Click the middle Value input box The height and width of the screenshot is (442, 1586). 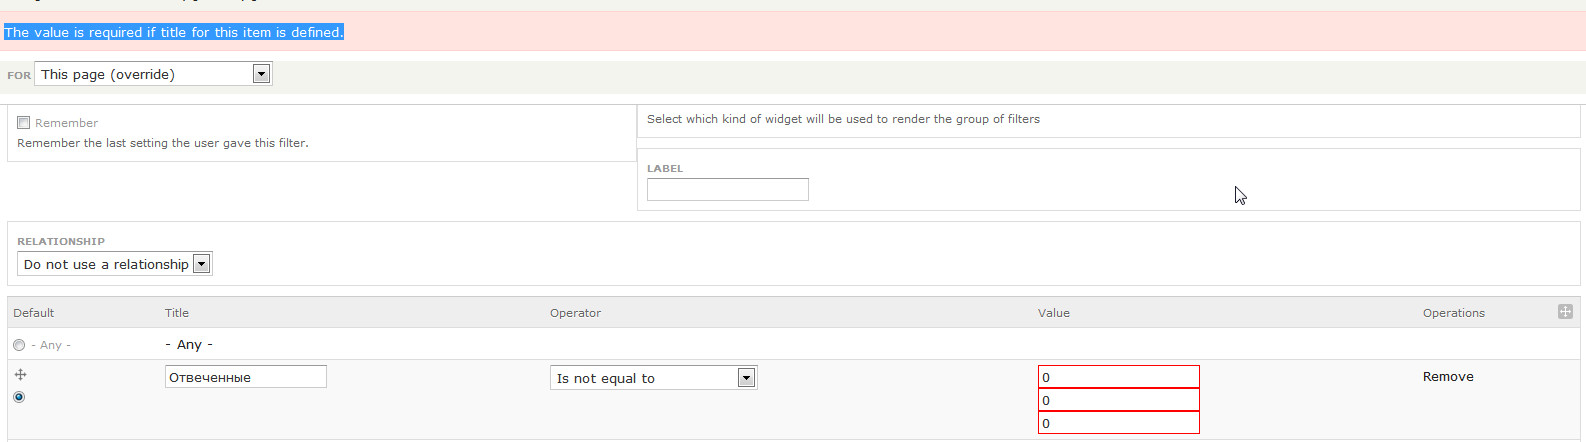[x=1118, y=400]
